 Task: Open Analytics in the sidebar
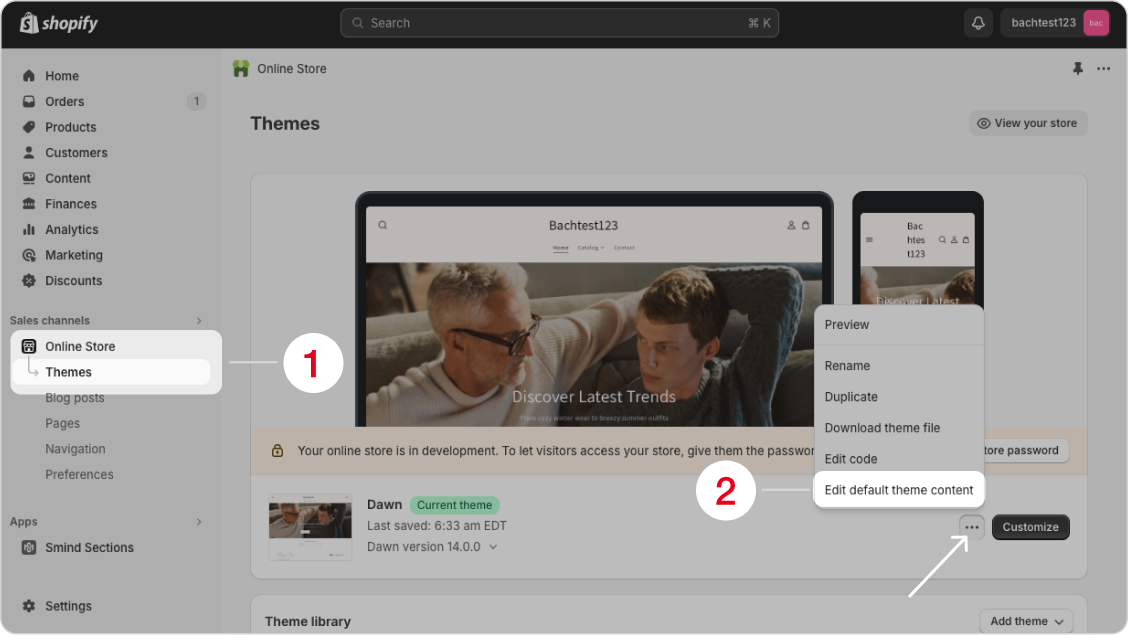(71, 229)
